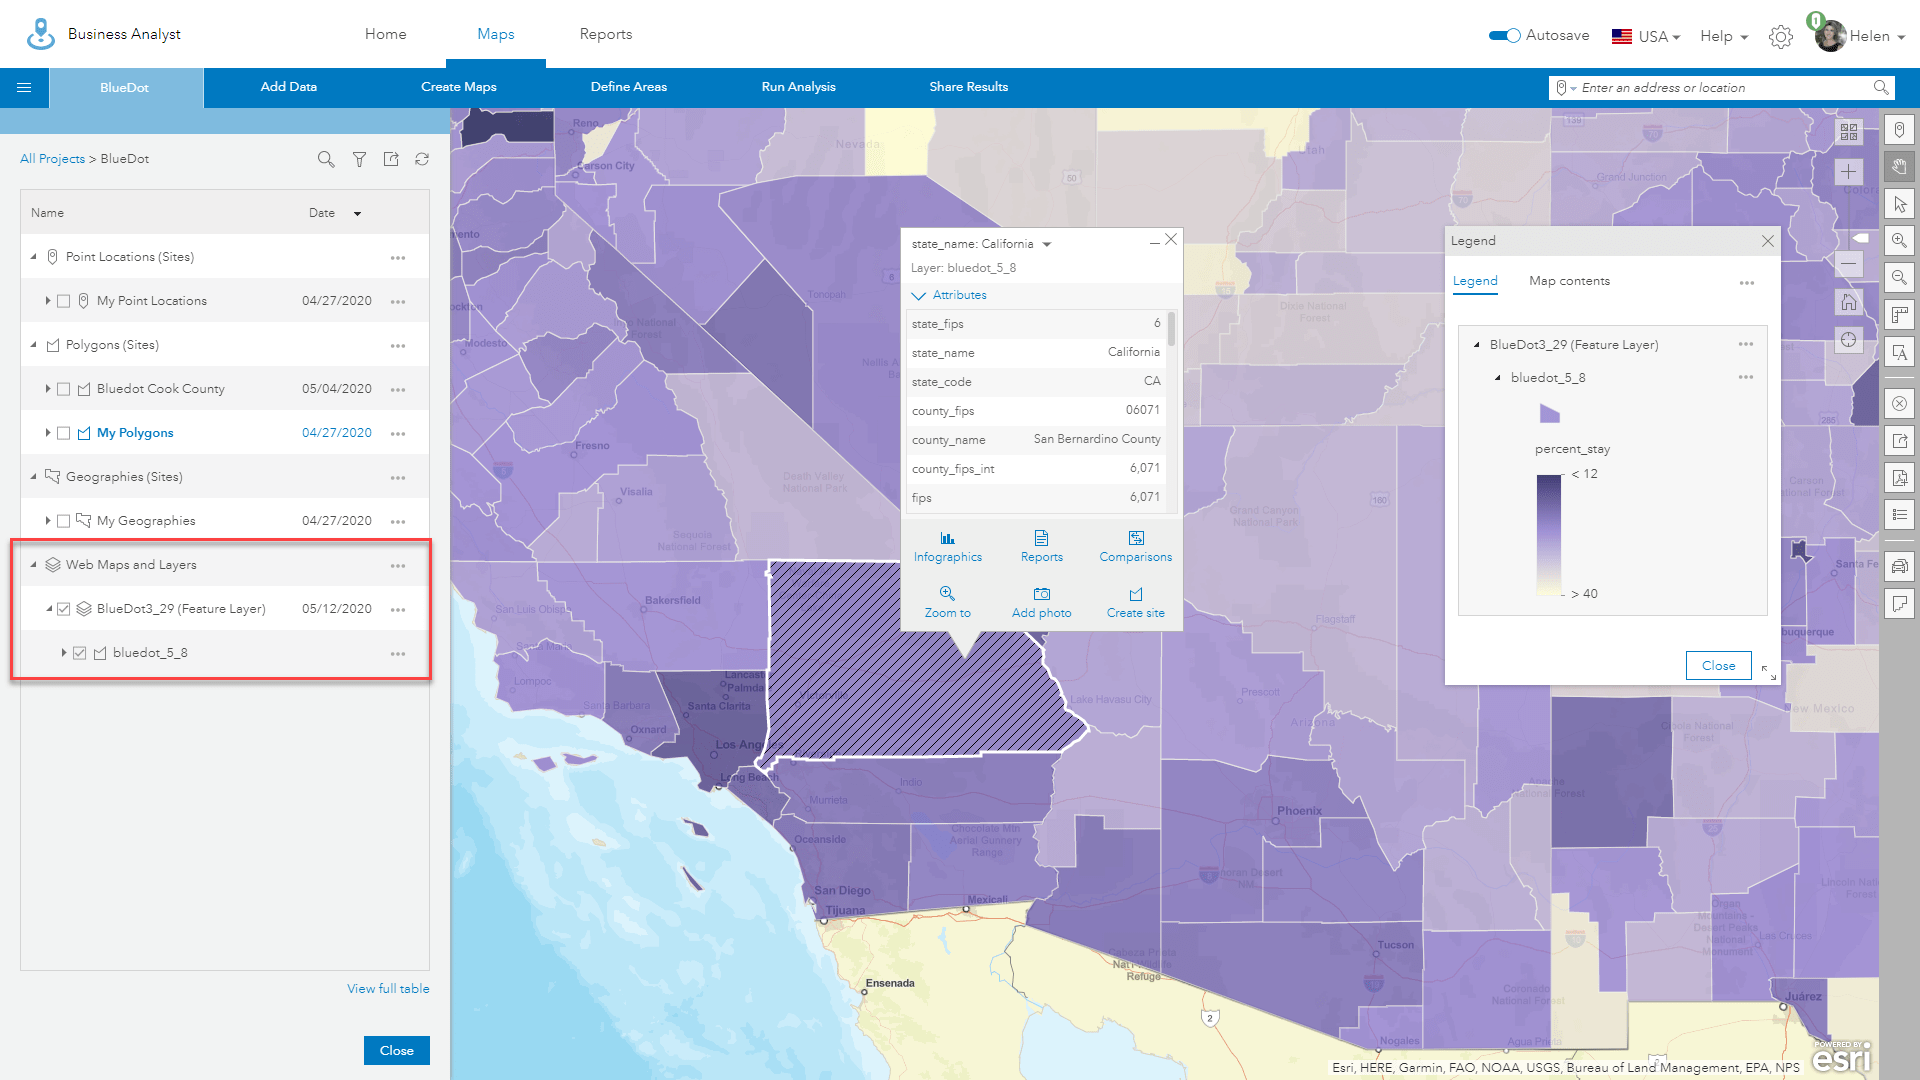Select the zoom-out magnifier tool
The height and width of the screenshot is (1080, 1920).
[x=1899, y=278]
